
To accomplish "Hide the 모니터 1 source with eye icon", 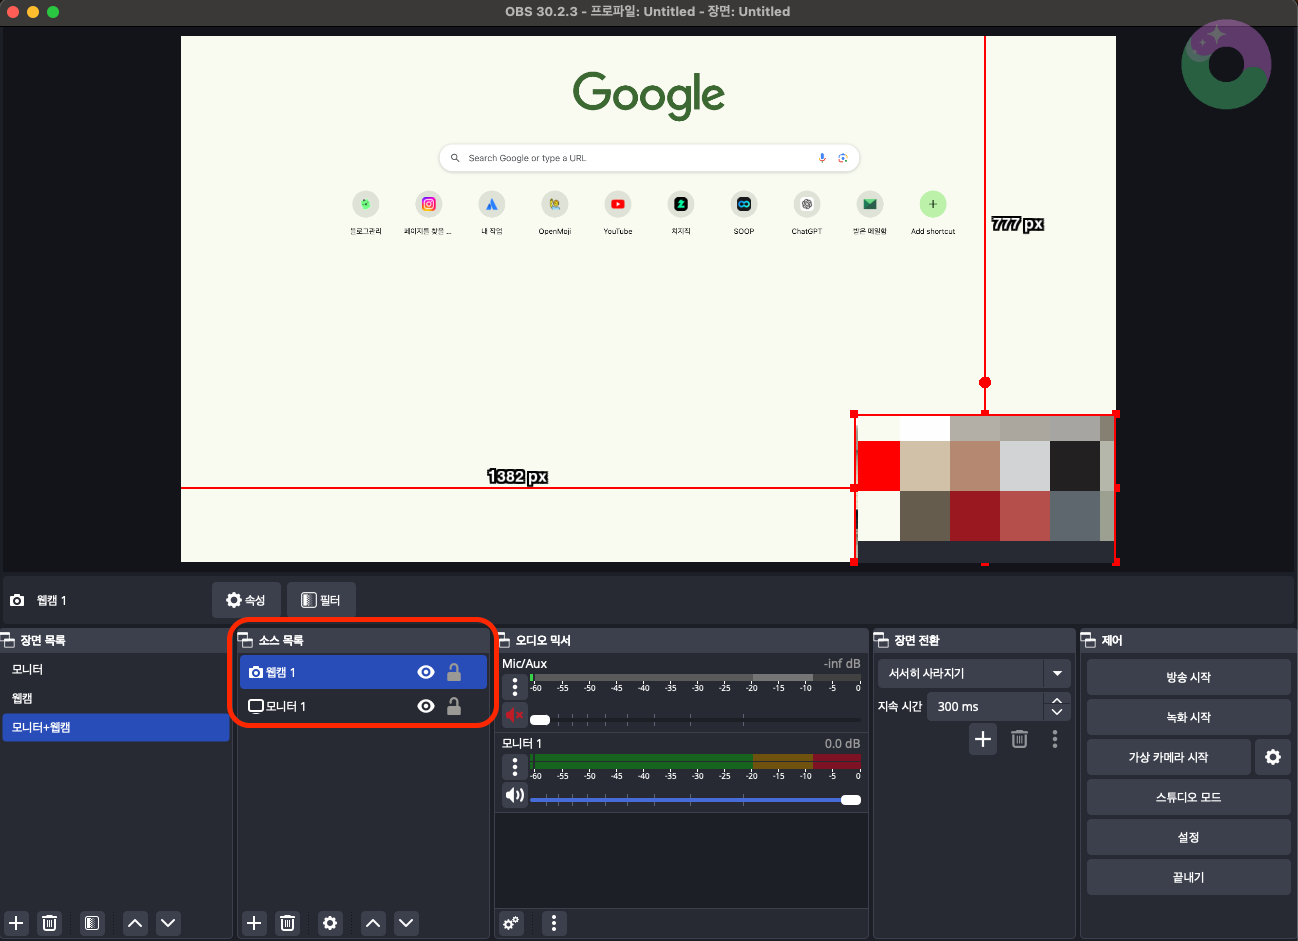I will point(426,706).
